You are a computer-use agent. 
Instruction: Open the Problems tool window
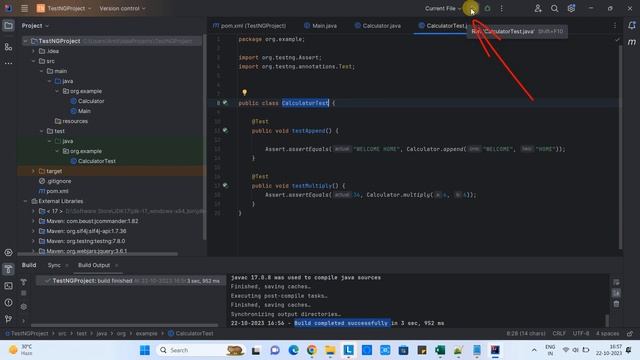8,303
